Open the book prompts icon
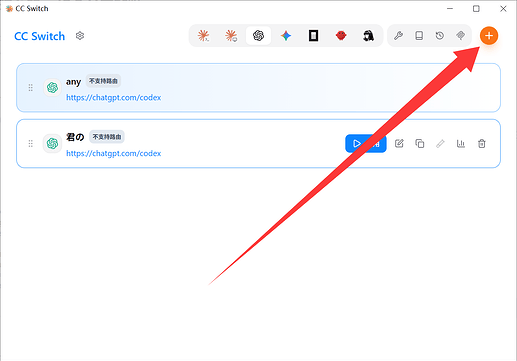 coord(419,35)
